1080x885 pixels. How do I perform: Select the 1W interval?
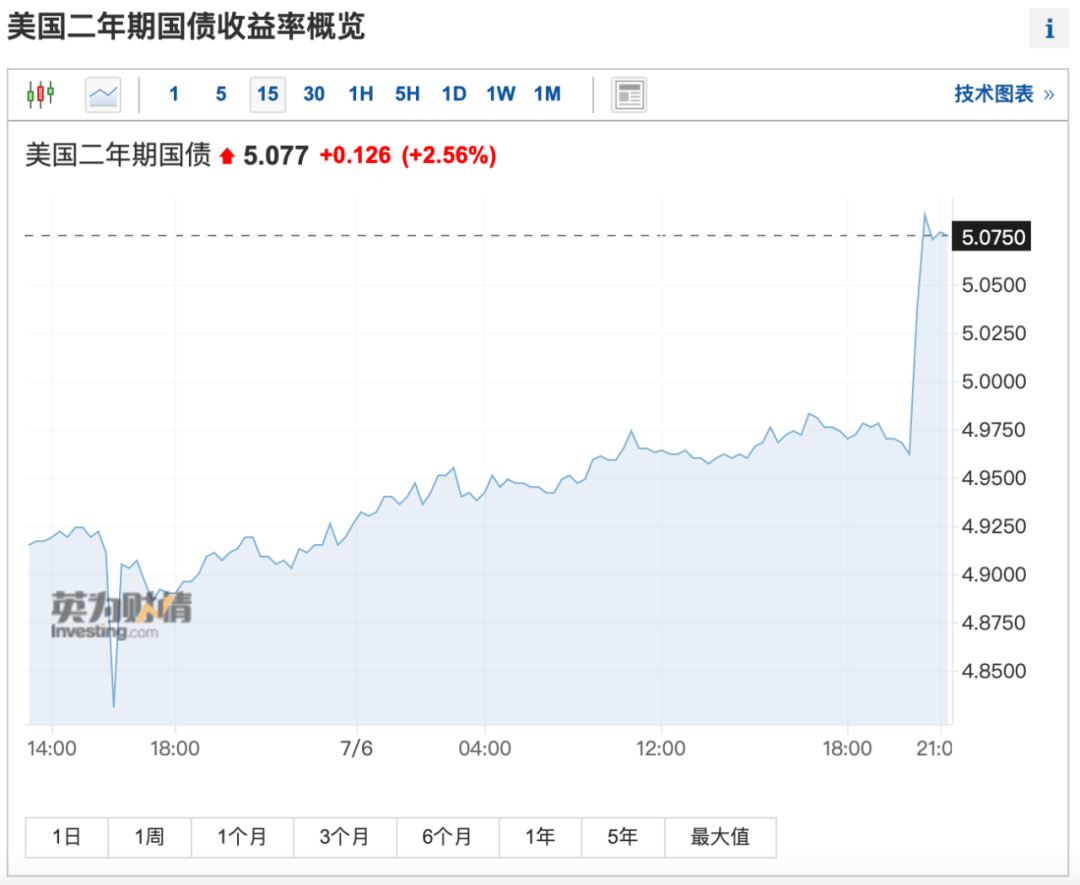[501, 94]
